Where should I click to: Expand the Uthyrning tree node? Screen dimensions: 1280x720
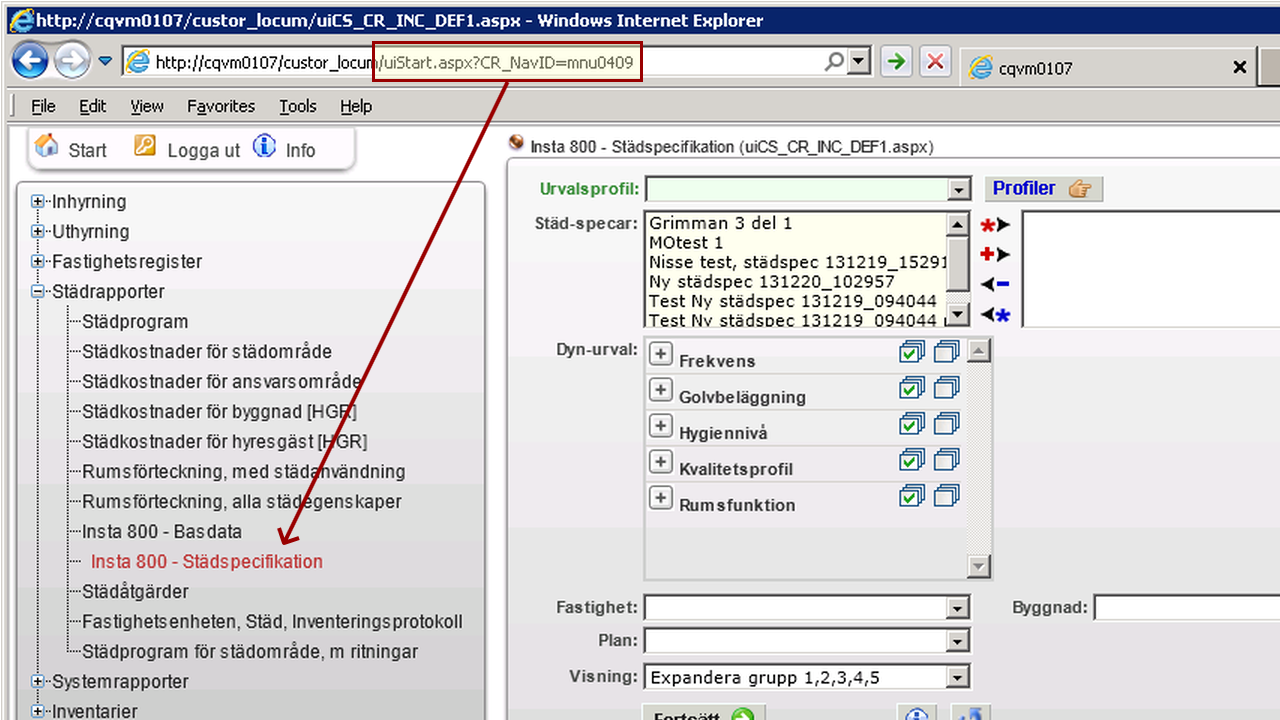[38, 232]
